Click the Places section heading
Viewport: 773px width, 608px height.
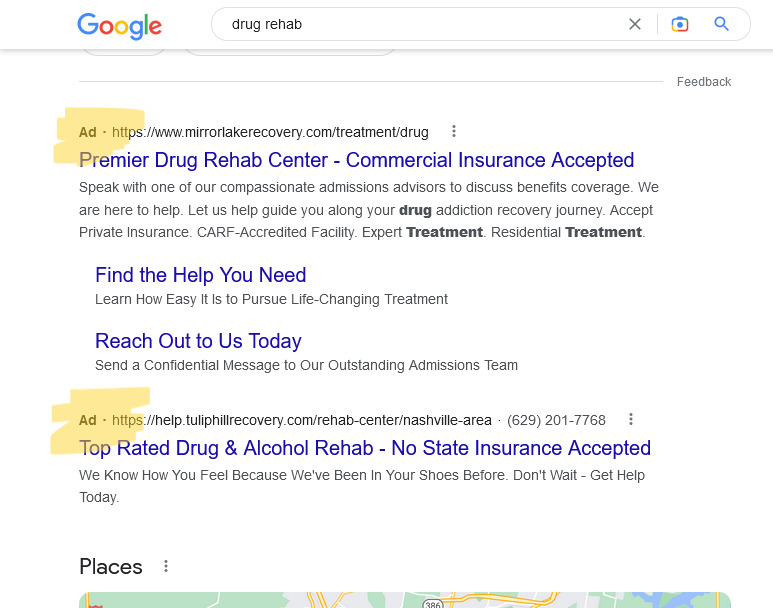(x=111, y=567)
